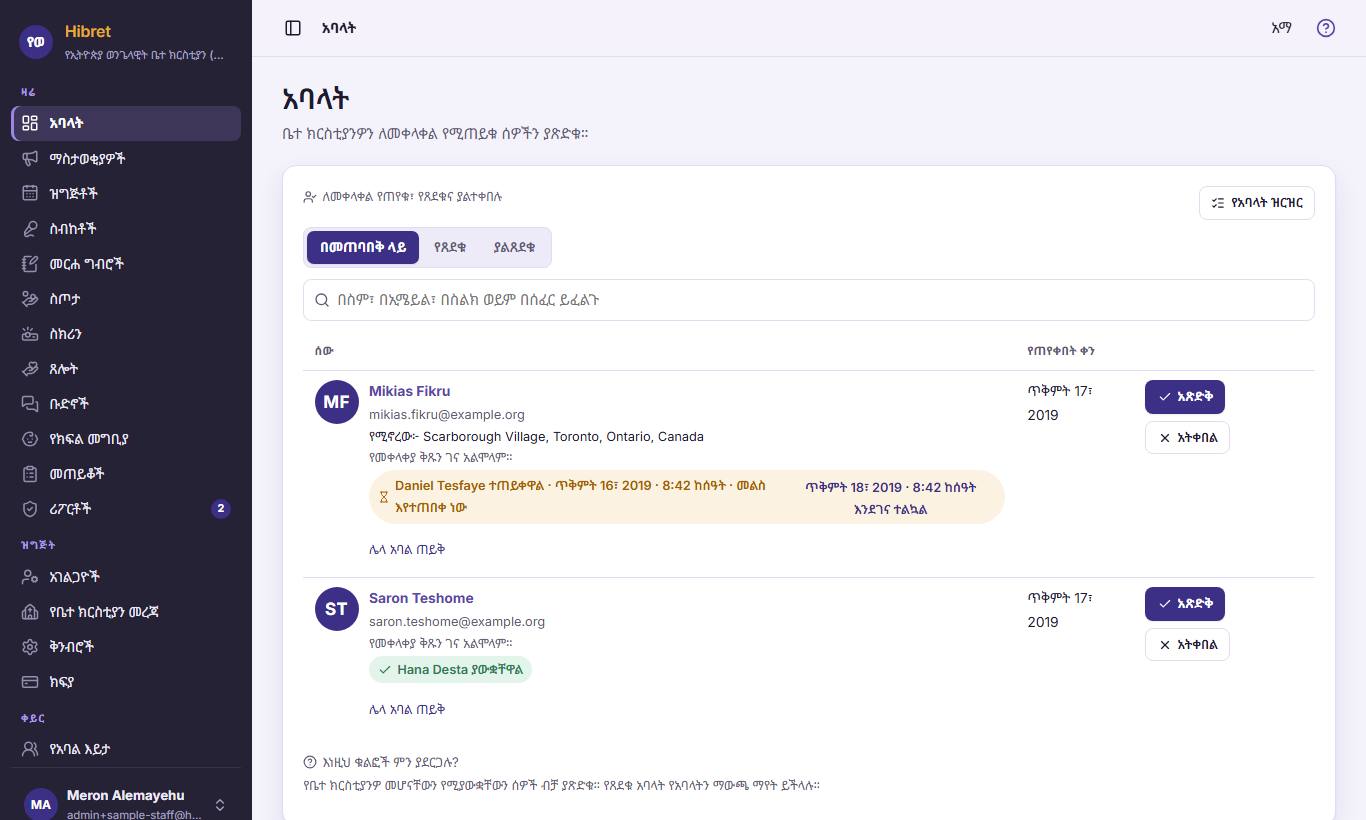1366x820 pixels.
Task: Open the የአባላት ዝርዝር member list button
Action: [x=1257, y=203]
